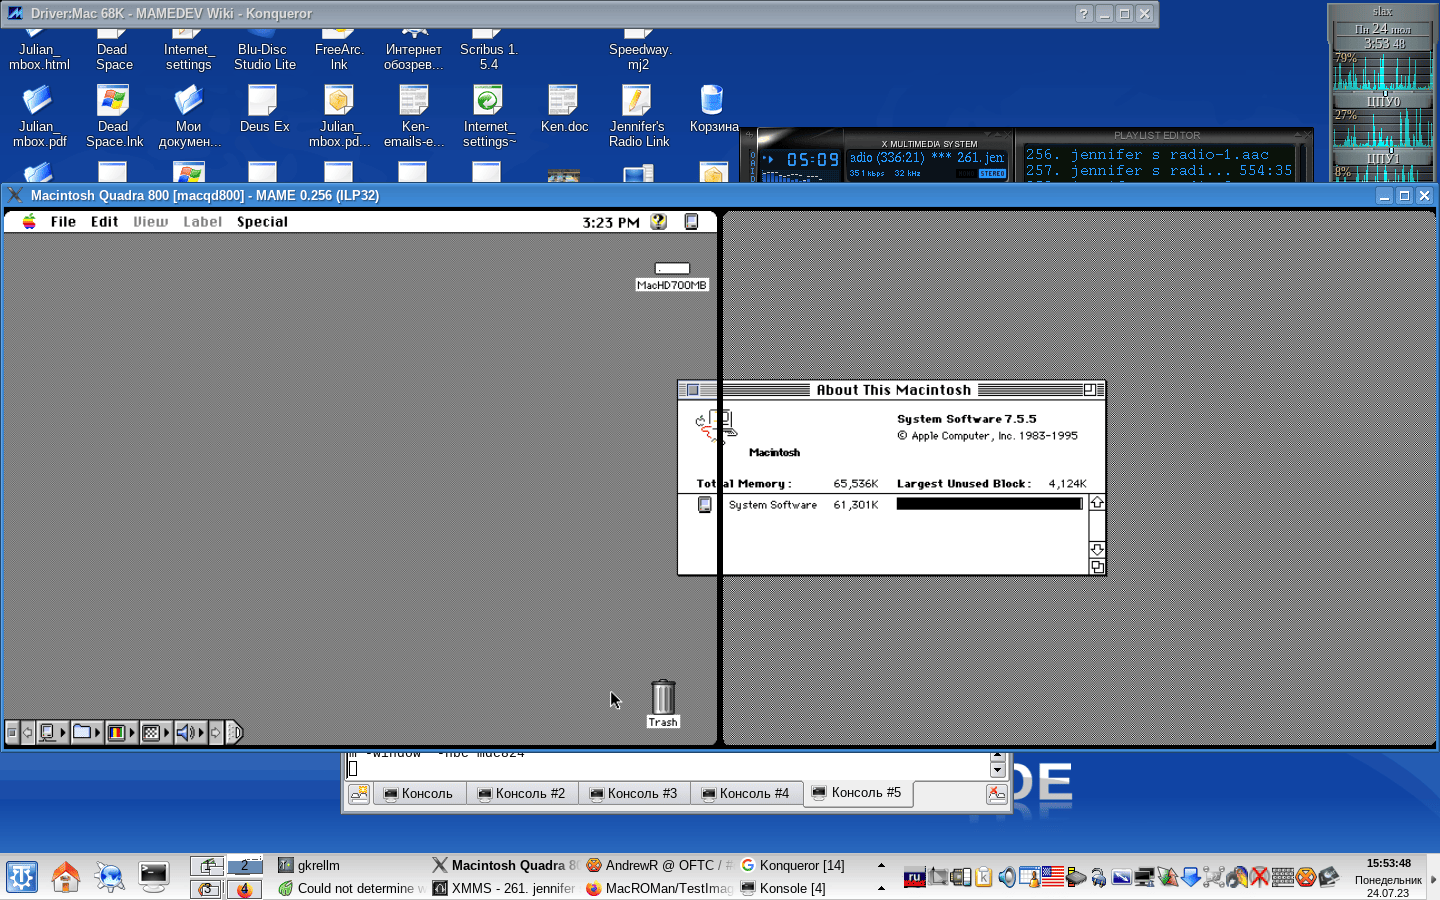
Task: Click scroll up arrow in About This Macintosh
Action: (x=1097, y=503)
